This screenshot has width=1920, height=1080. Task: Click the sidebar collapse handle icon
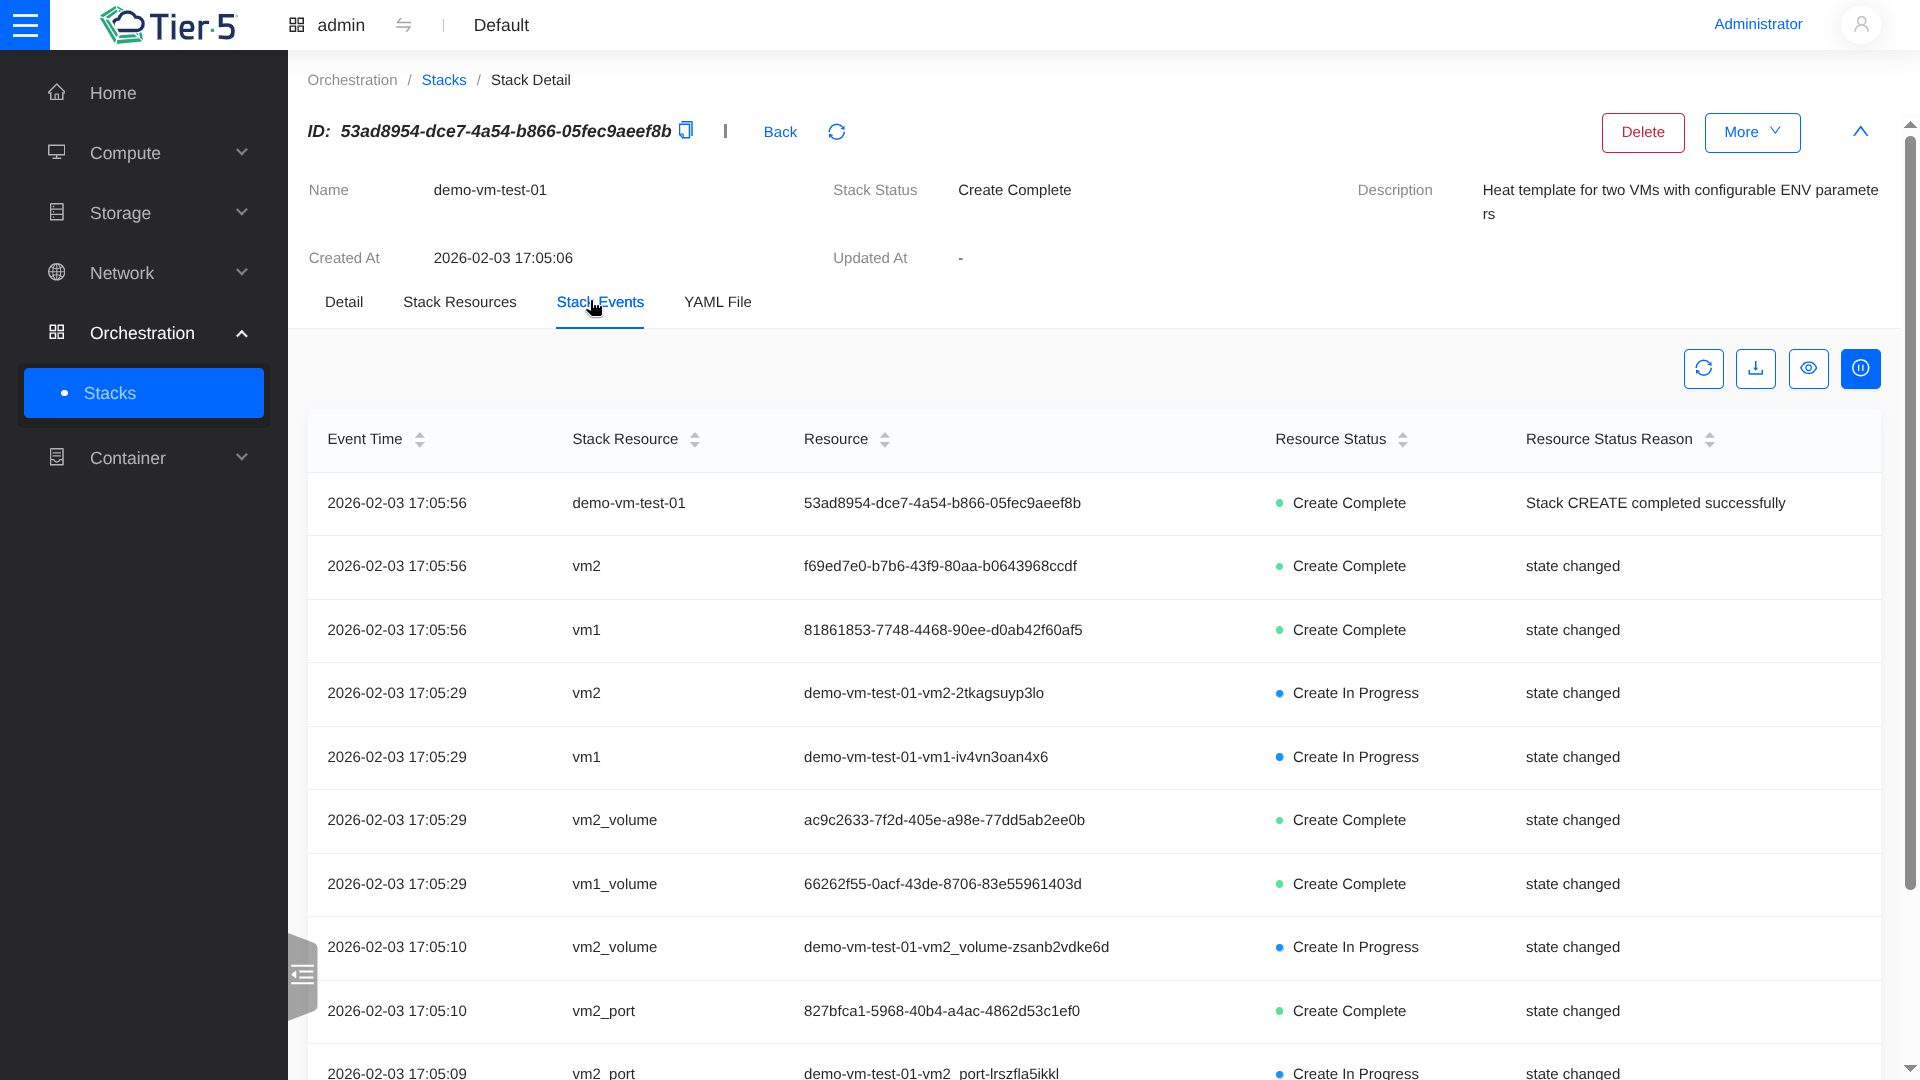[302, 975]
